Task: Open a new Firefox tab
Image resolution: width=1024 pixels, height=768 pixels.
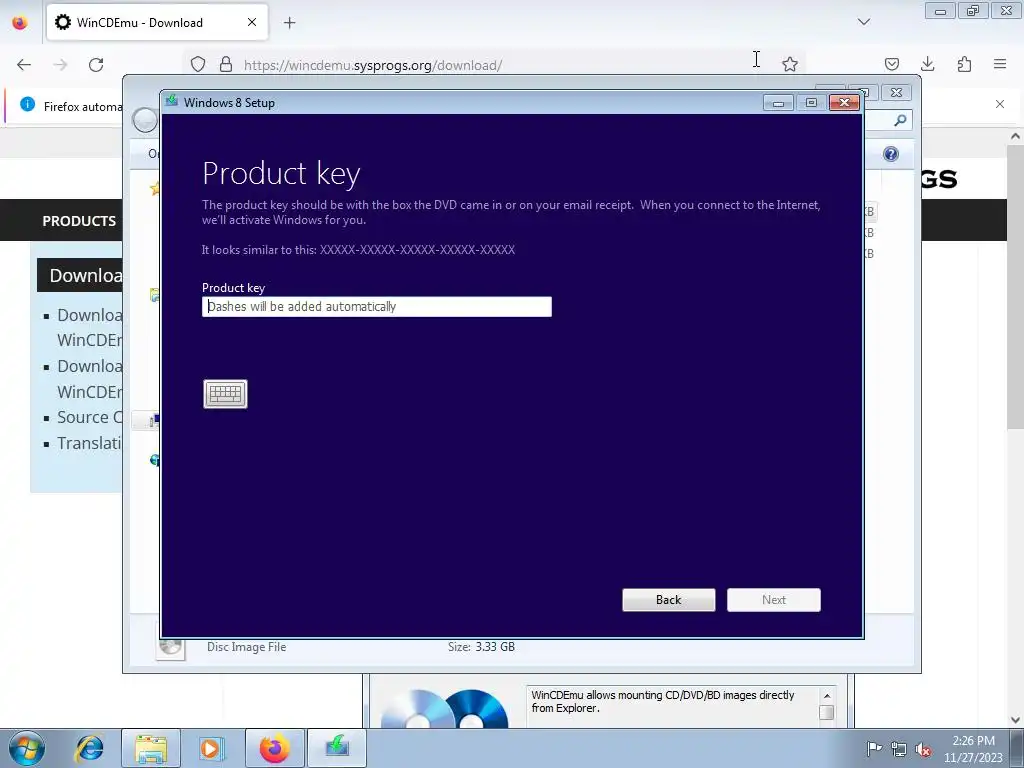Action: coord(290,23)
